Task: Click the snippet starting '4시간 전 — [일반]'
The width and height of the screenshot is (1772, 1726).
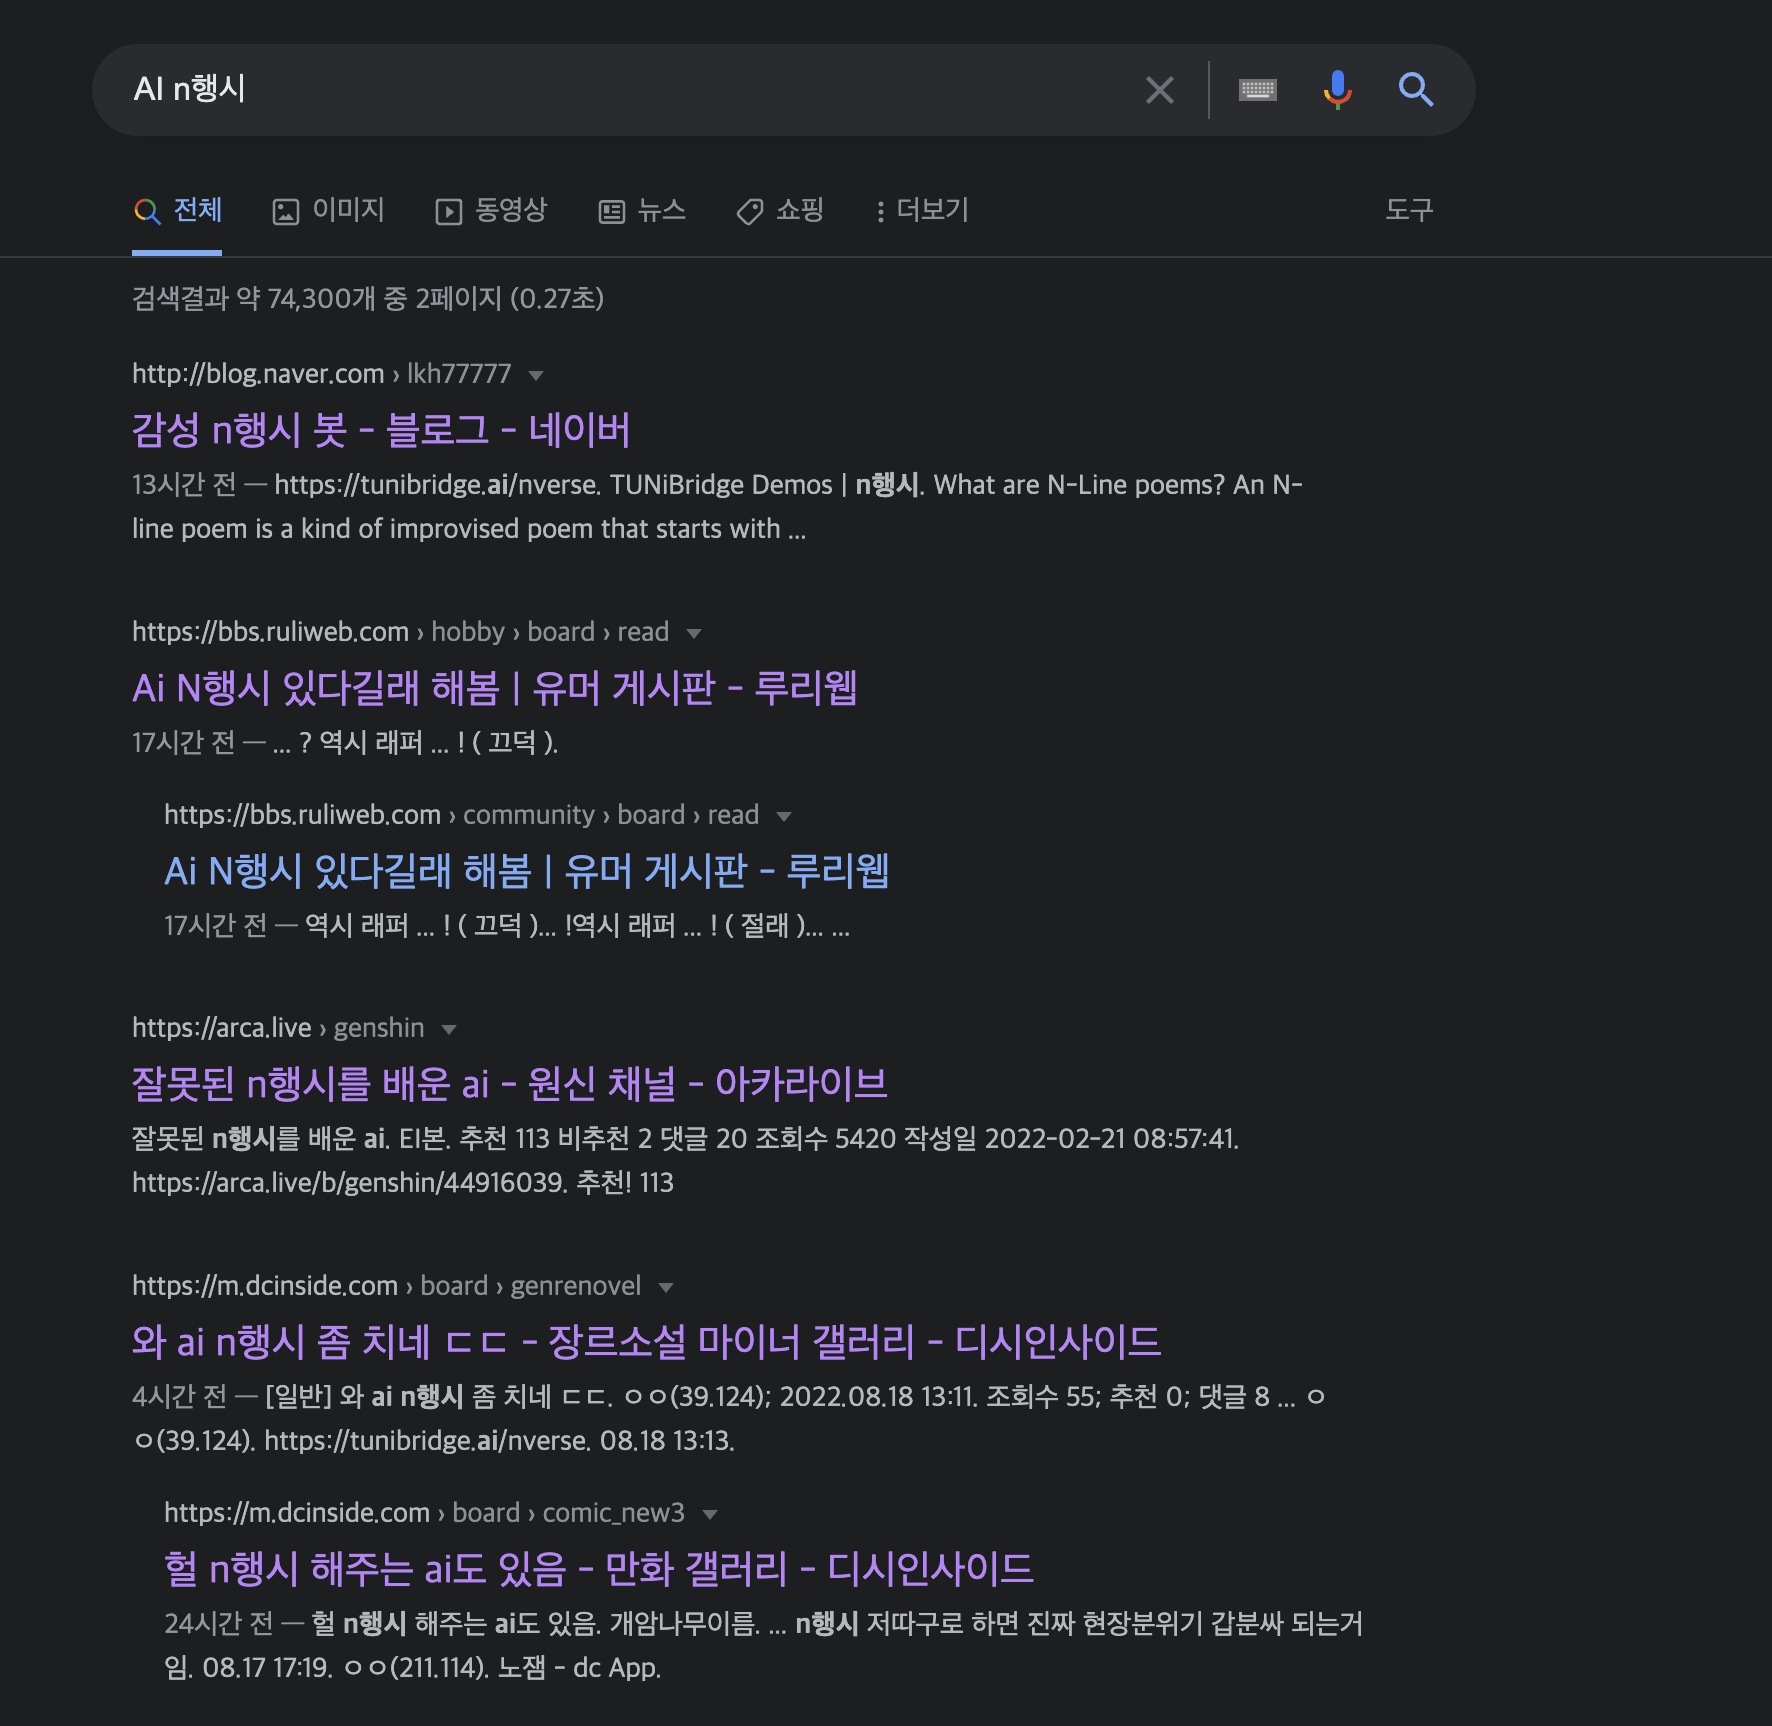Action: (x=729, y=1419)
